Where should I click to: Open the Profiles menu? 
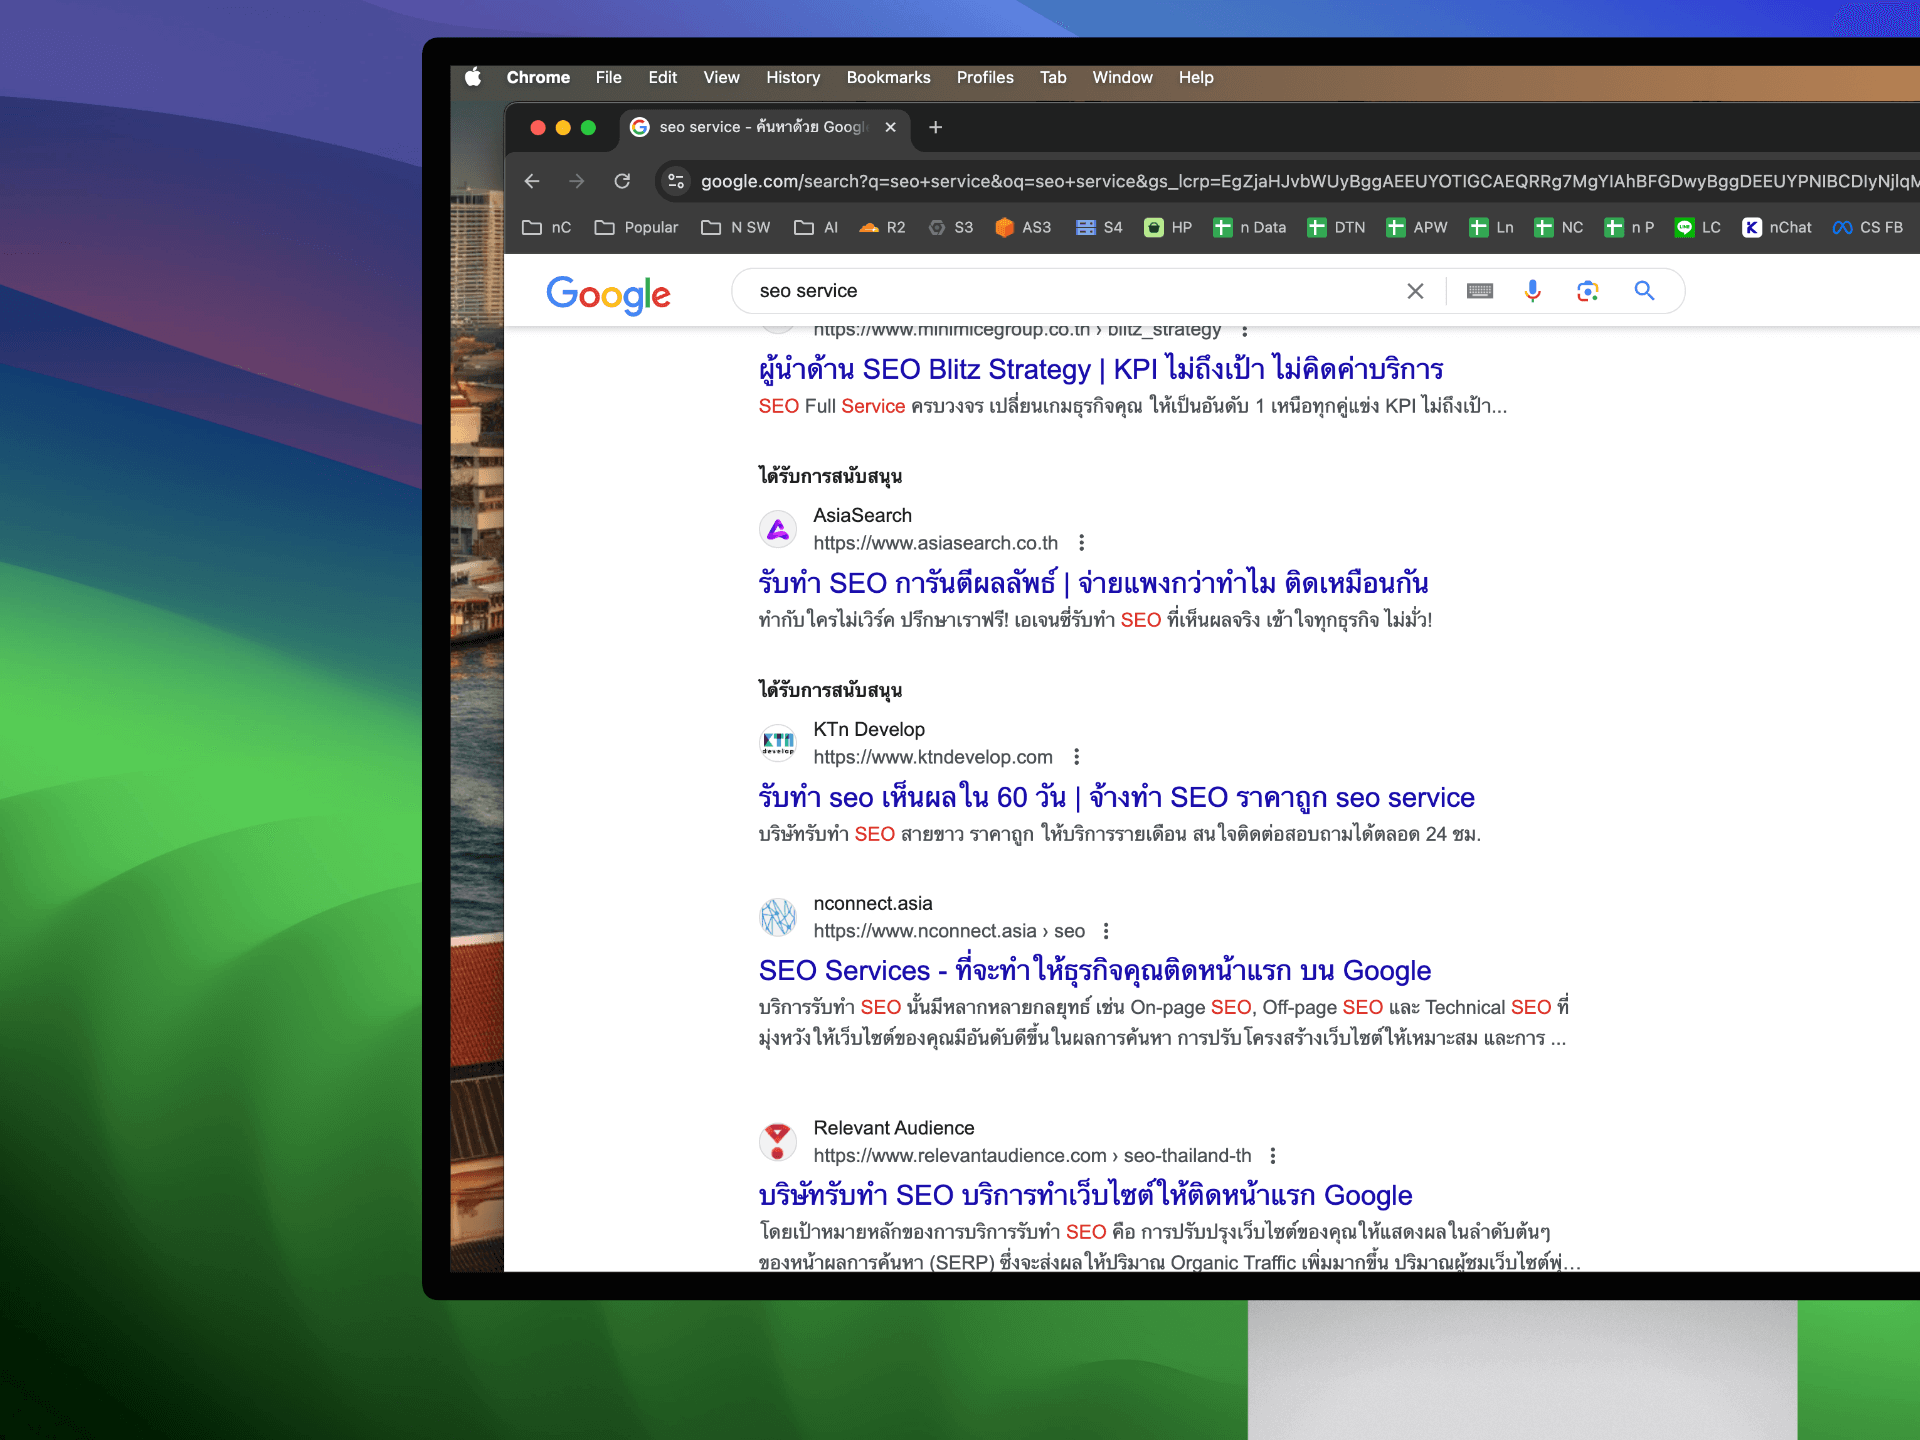click(x=984, y=77)
